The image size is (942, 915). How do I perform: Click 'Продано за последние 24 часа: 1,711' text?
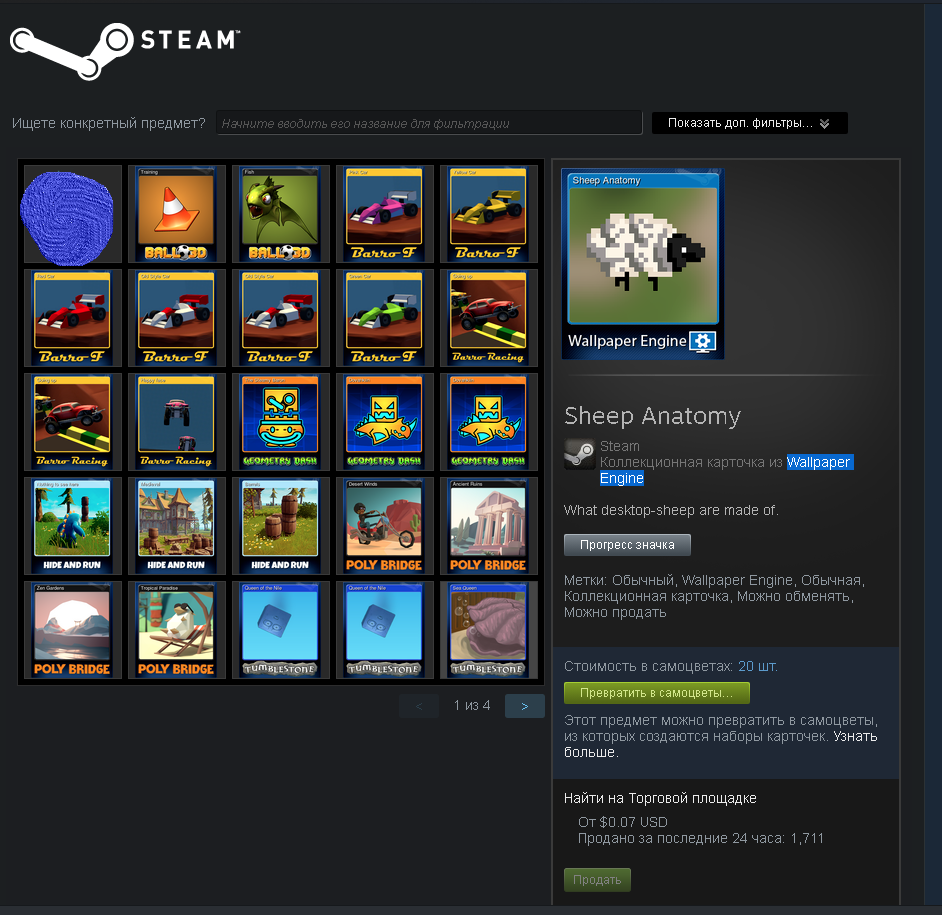click(700, 838)
